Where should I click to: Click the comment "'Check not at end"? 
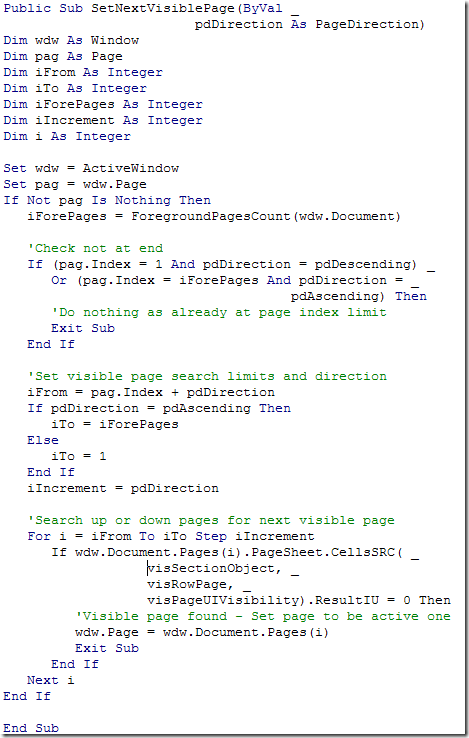[x=95, y=248]
